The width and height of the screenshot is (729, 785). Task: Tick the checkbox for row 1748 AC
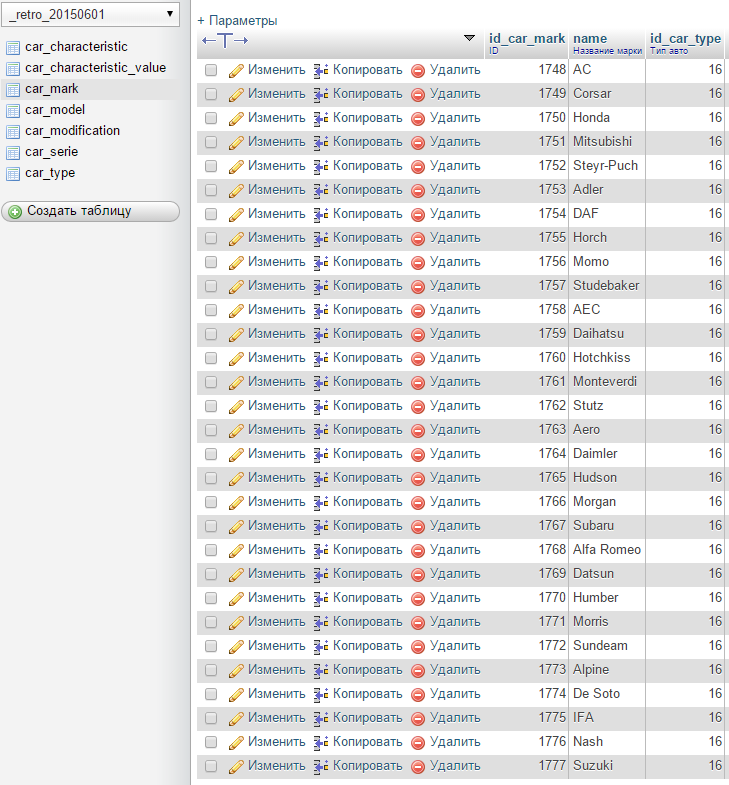pyautogui.click(x=211, y=70)
